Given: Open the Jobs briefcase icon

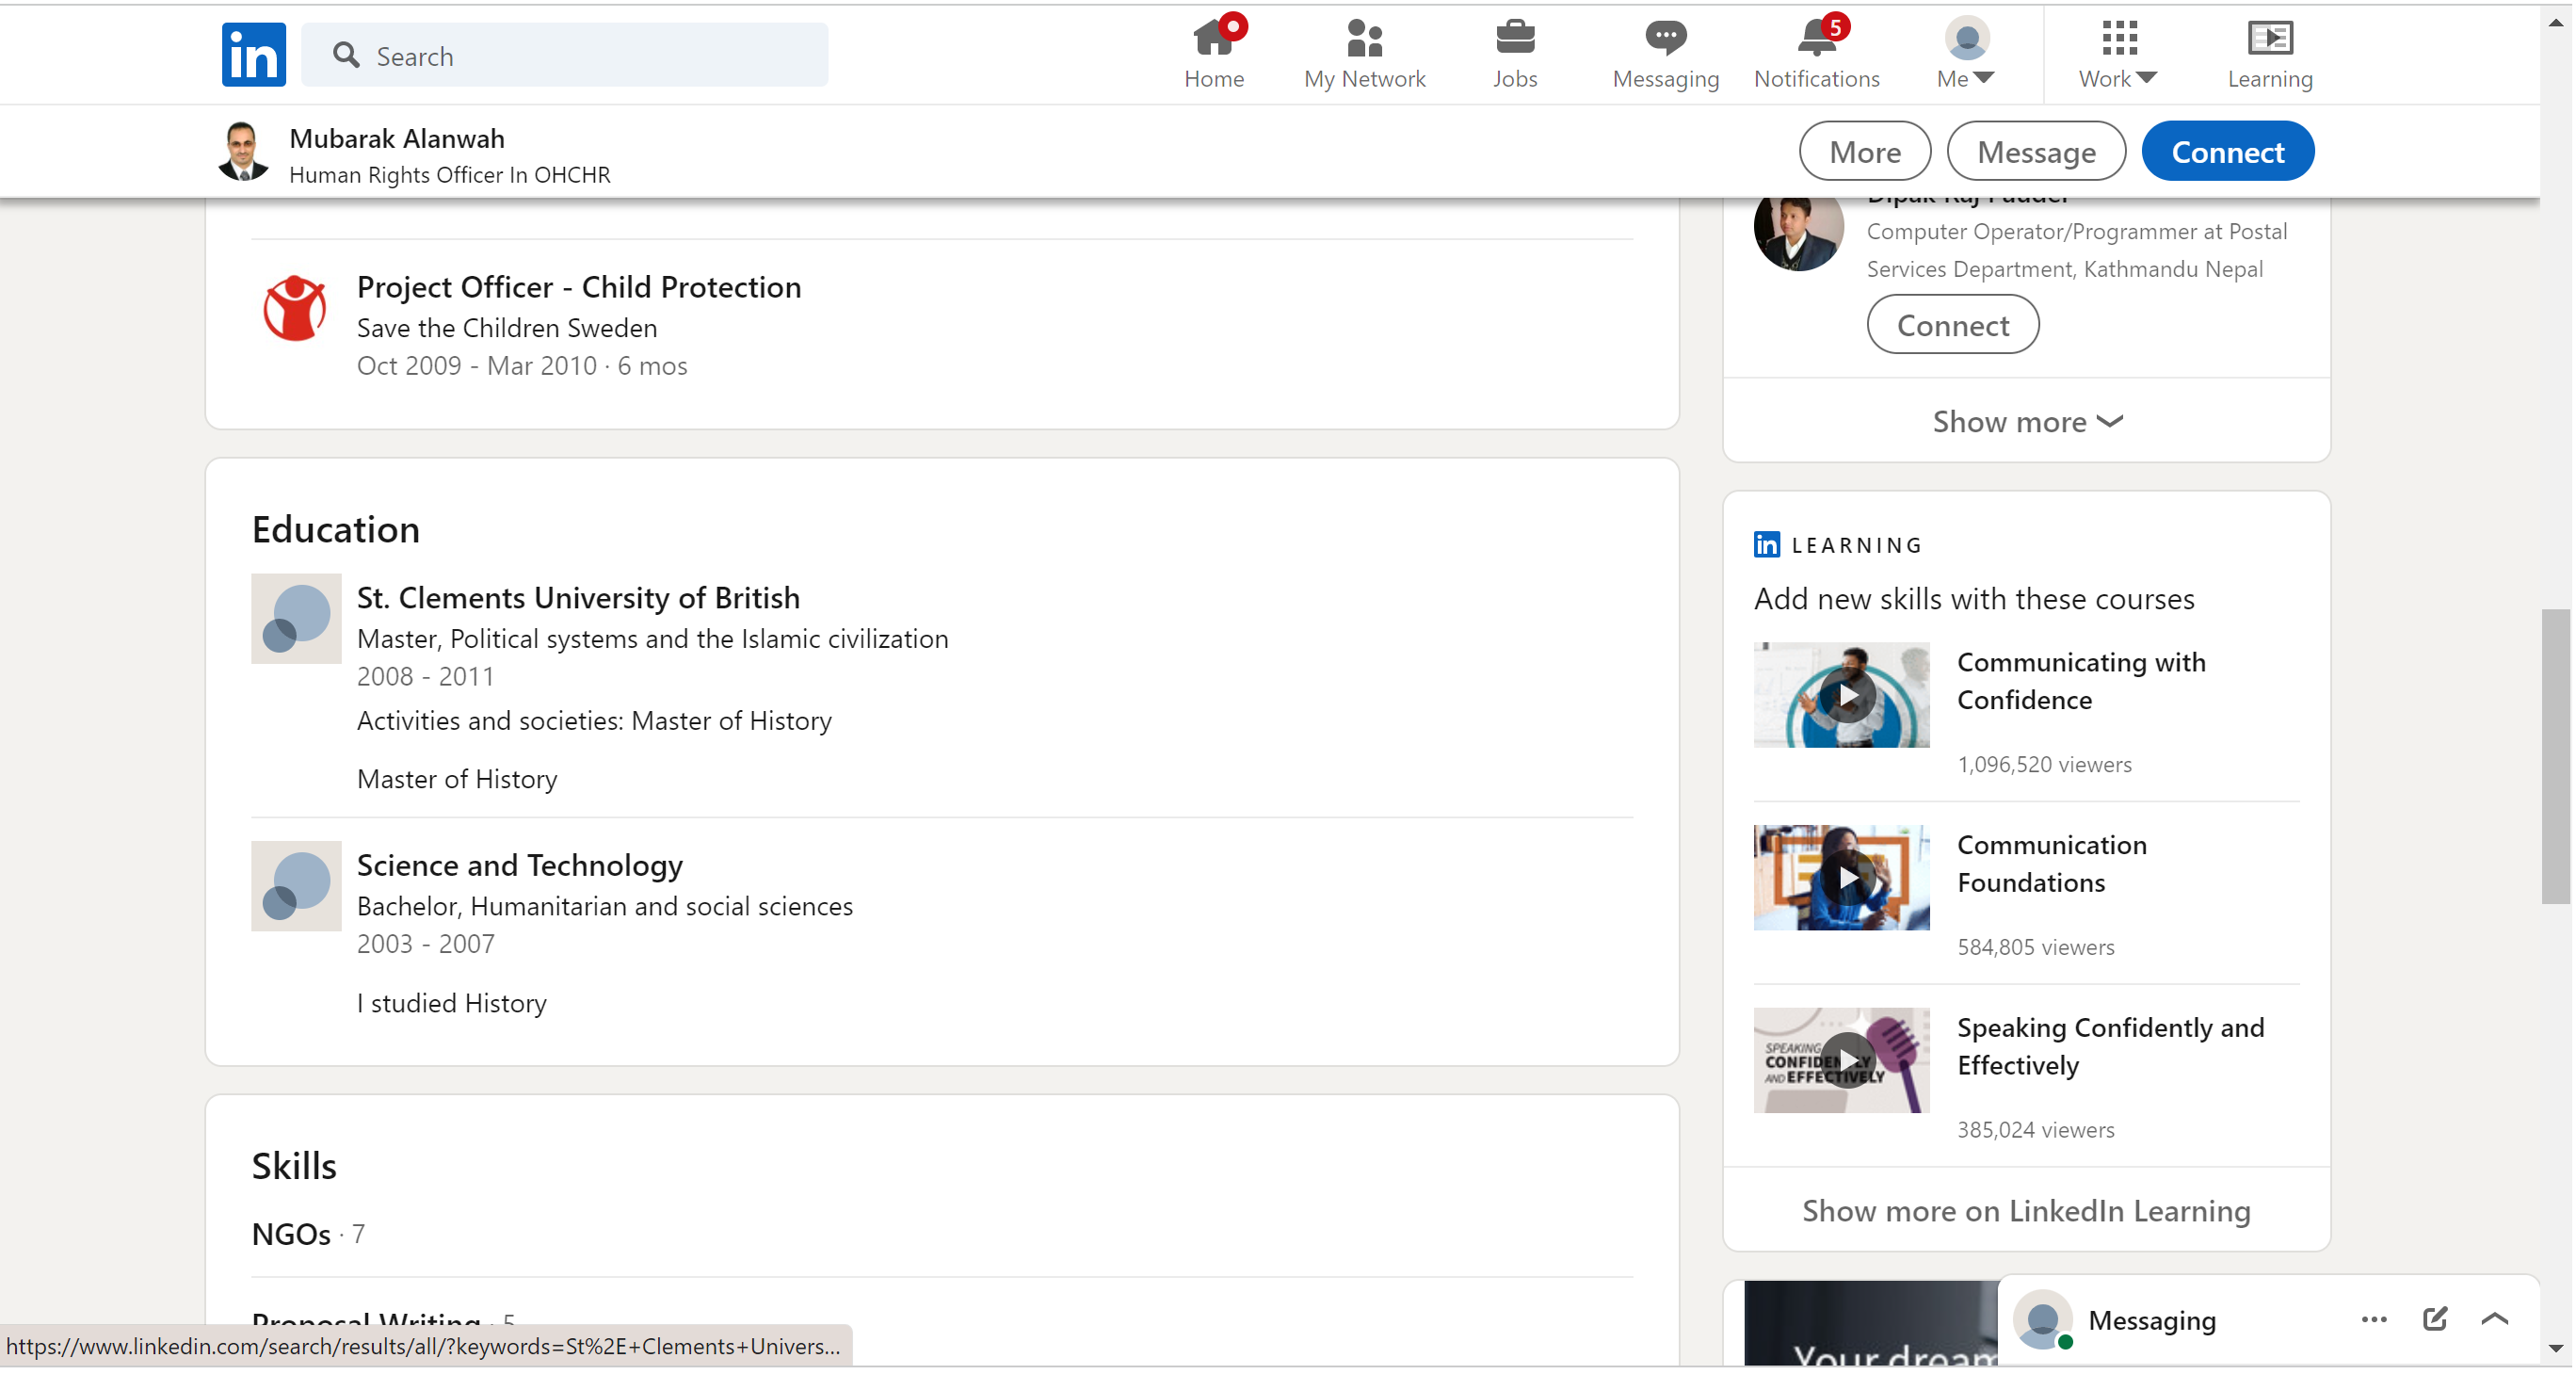Looking at the screenshot, I should pyautogui.click(x=1514, y=40).
